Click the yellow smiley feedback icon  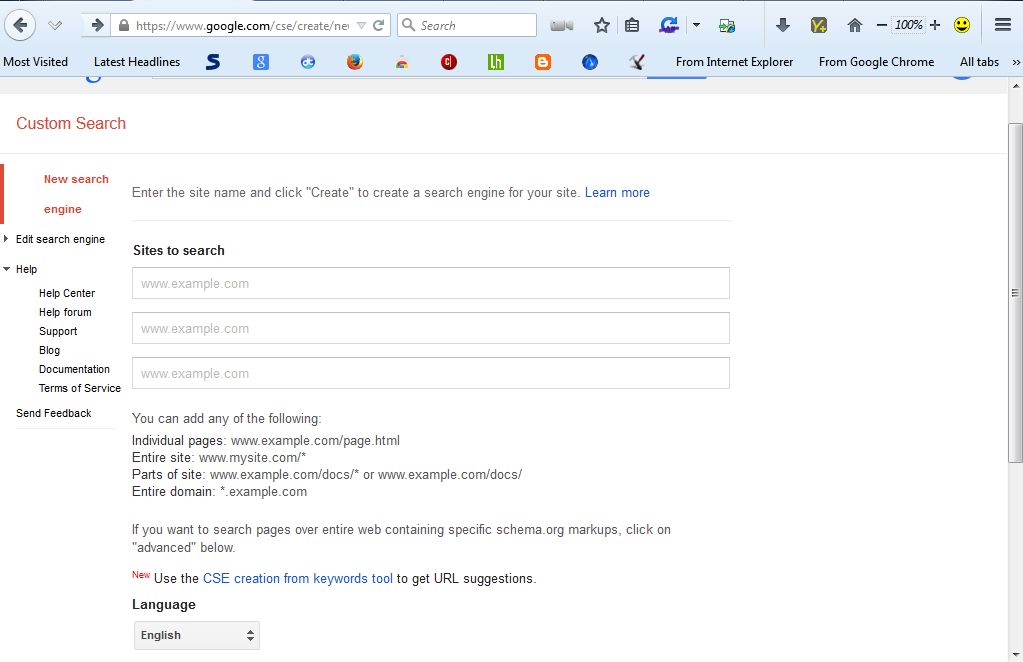point(962,25)
